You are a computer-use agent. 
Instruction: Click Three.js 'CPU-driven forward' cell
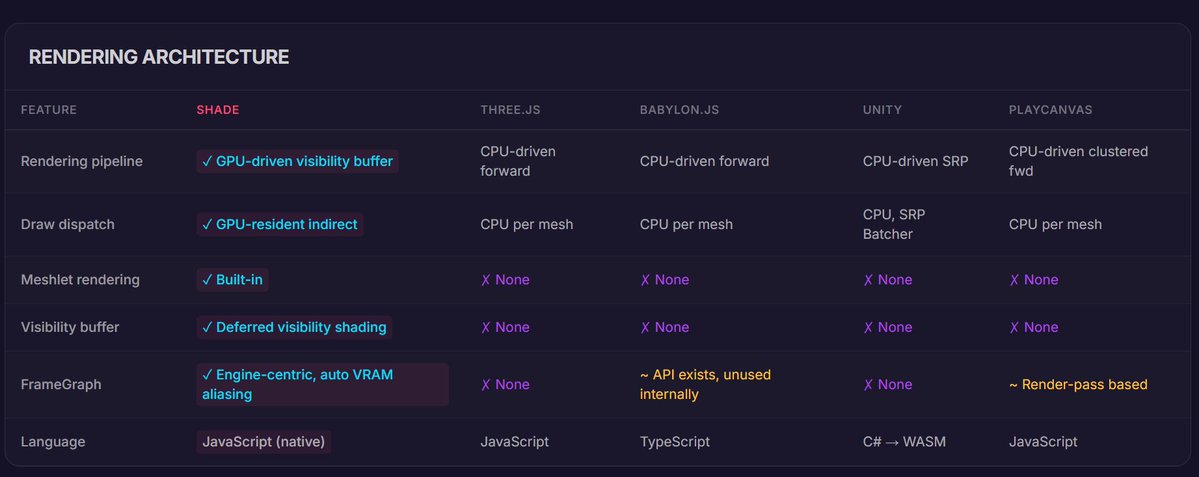(518, 161)
